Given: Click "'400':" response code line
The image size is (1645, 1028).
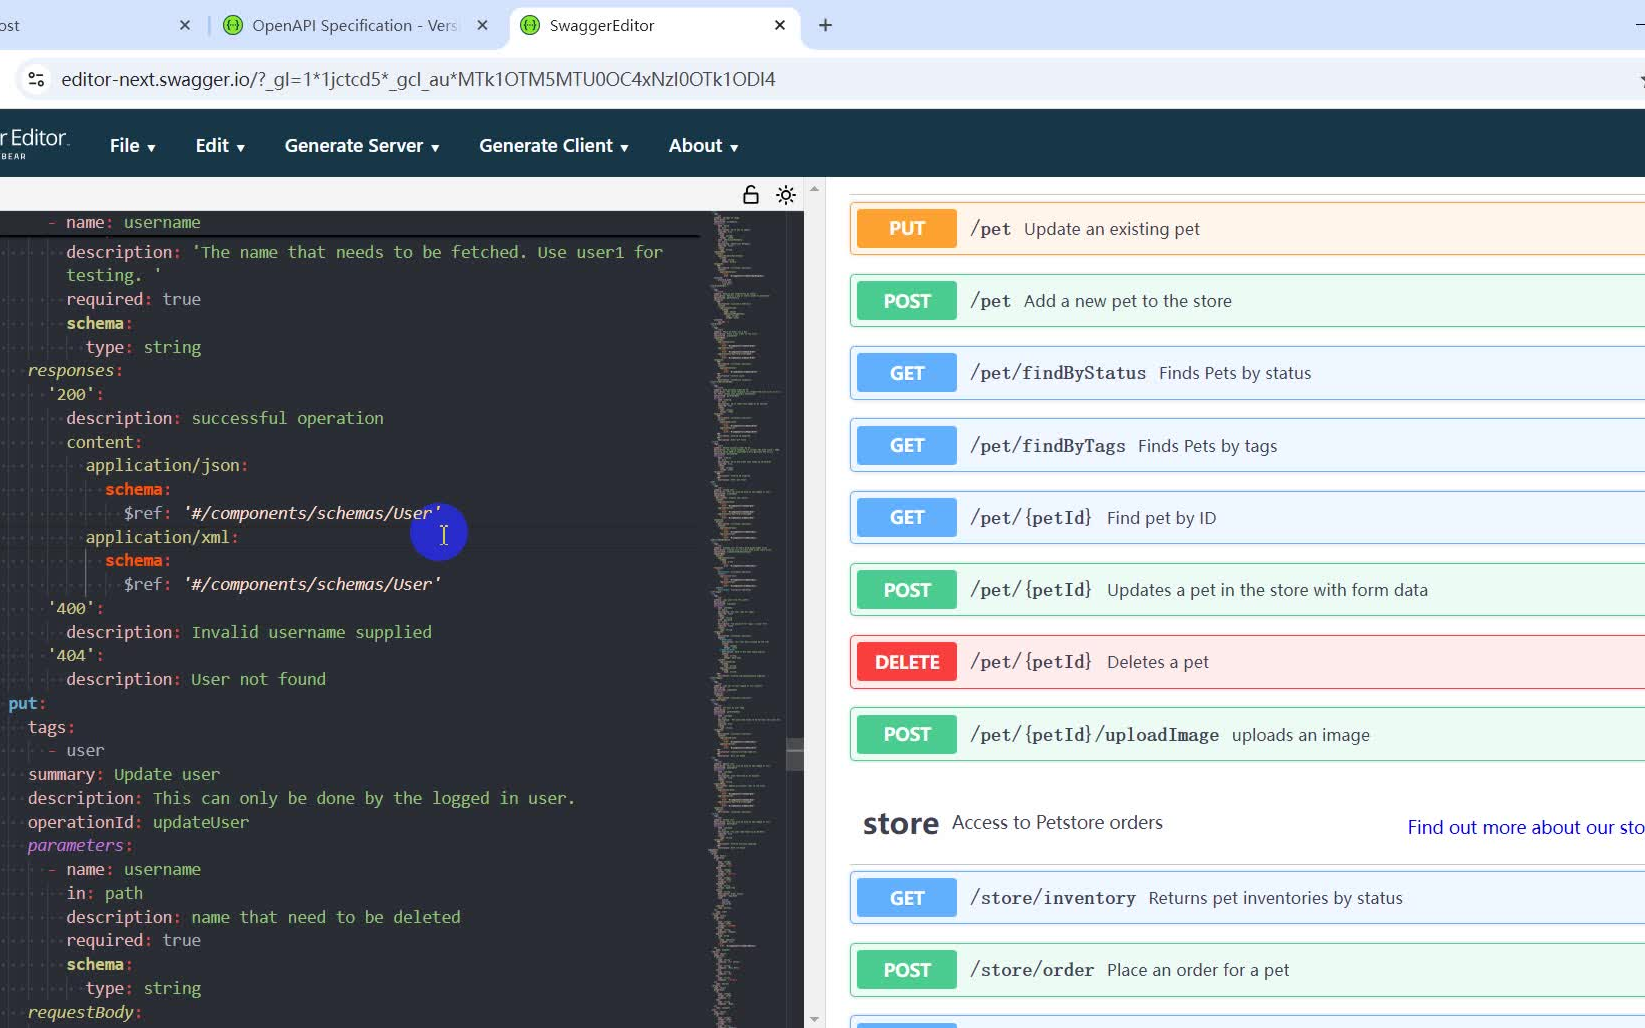Looking at the screenshot, I should pyautogui.click(x=76, y=608).
